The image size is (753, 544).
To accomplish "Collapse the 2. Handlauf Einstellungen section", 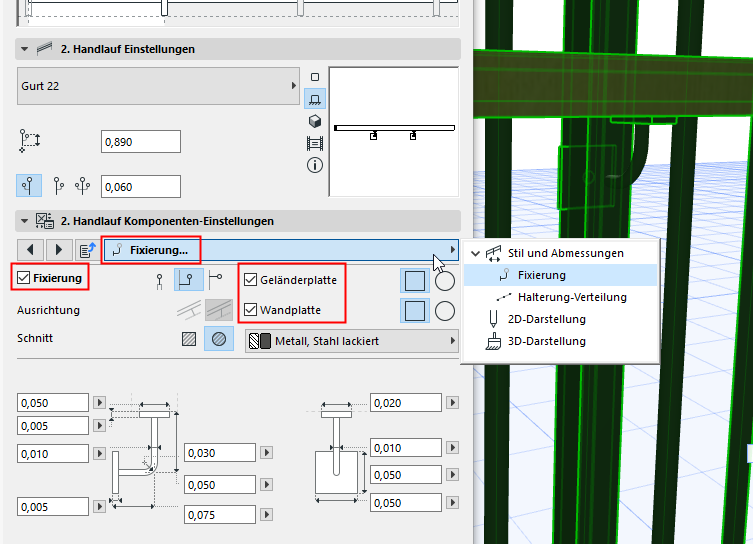I will pyautogui.click(x=24, y=49).
